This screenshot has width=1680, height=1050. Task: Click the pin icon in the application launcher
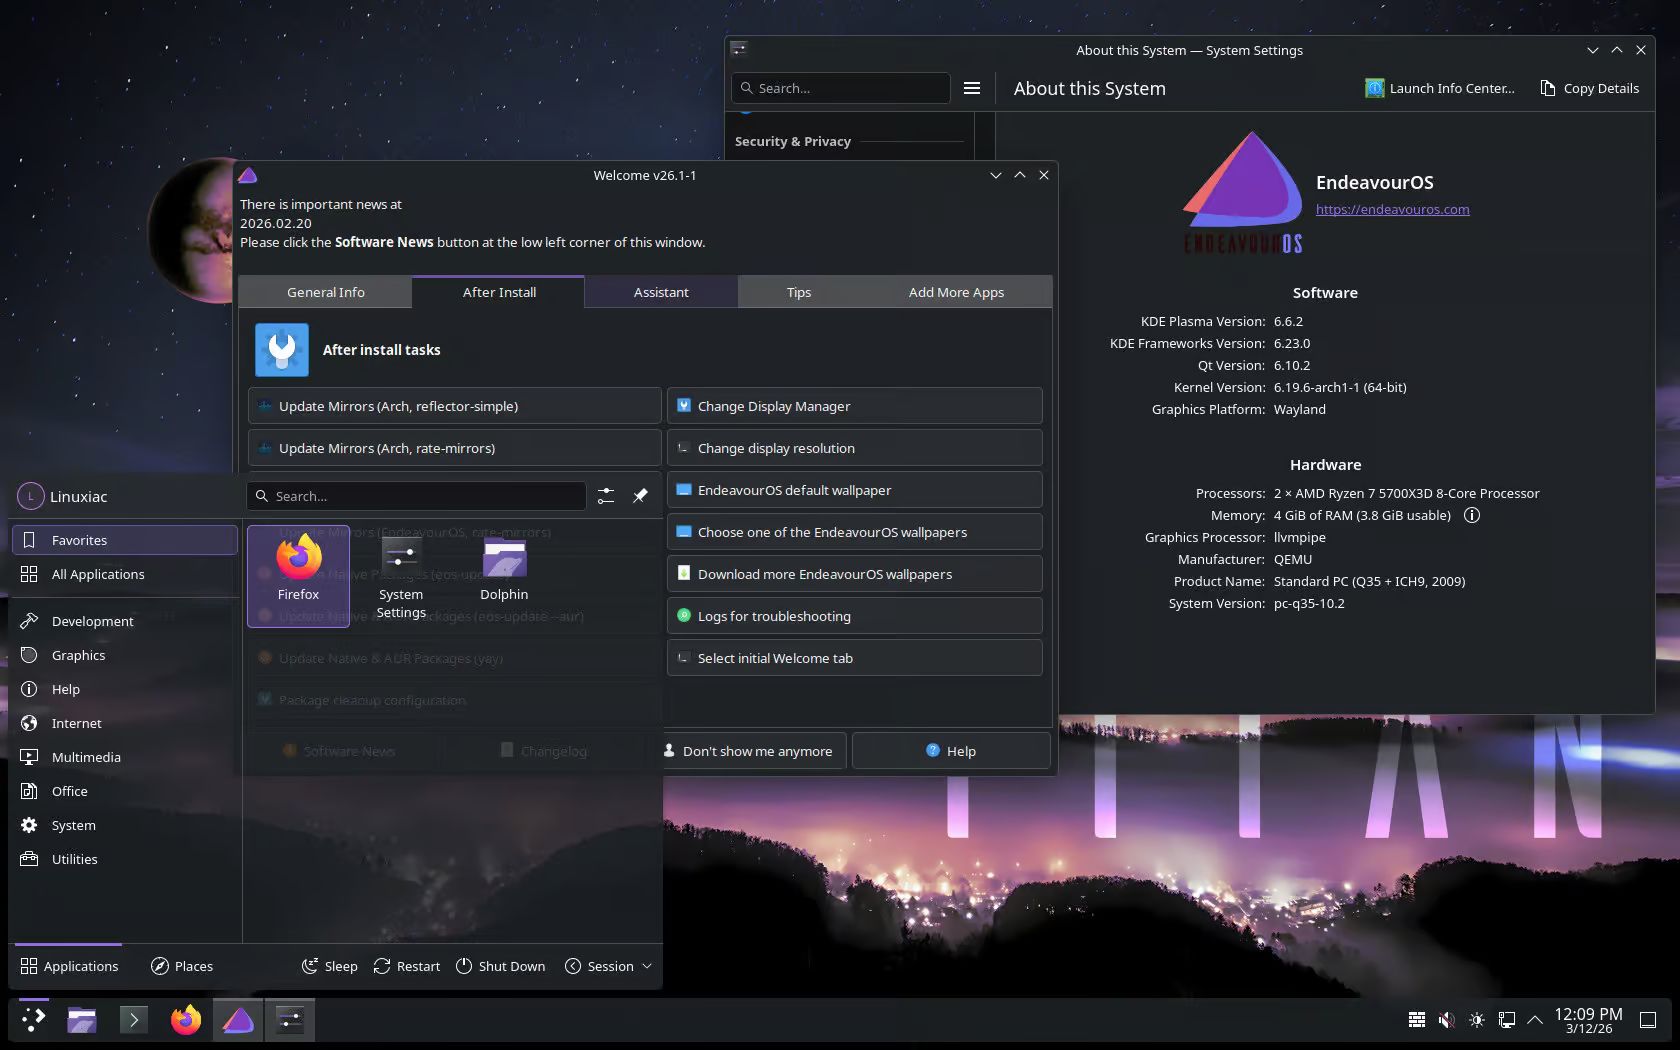[640, 496]
